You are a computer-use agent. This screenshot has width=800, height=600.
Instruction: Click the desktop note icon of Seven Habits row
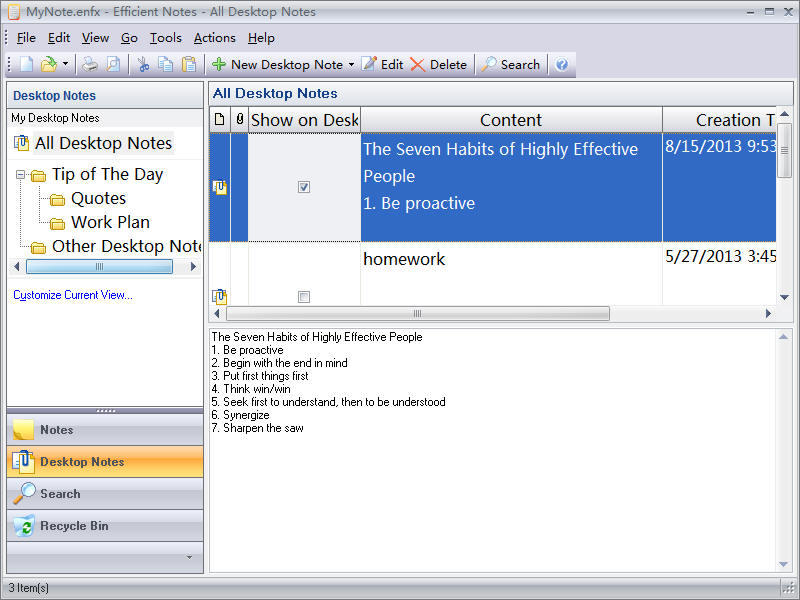(x=220, y=187)
